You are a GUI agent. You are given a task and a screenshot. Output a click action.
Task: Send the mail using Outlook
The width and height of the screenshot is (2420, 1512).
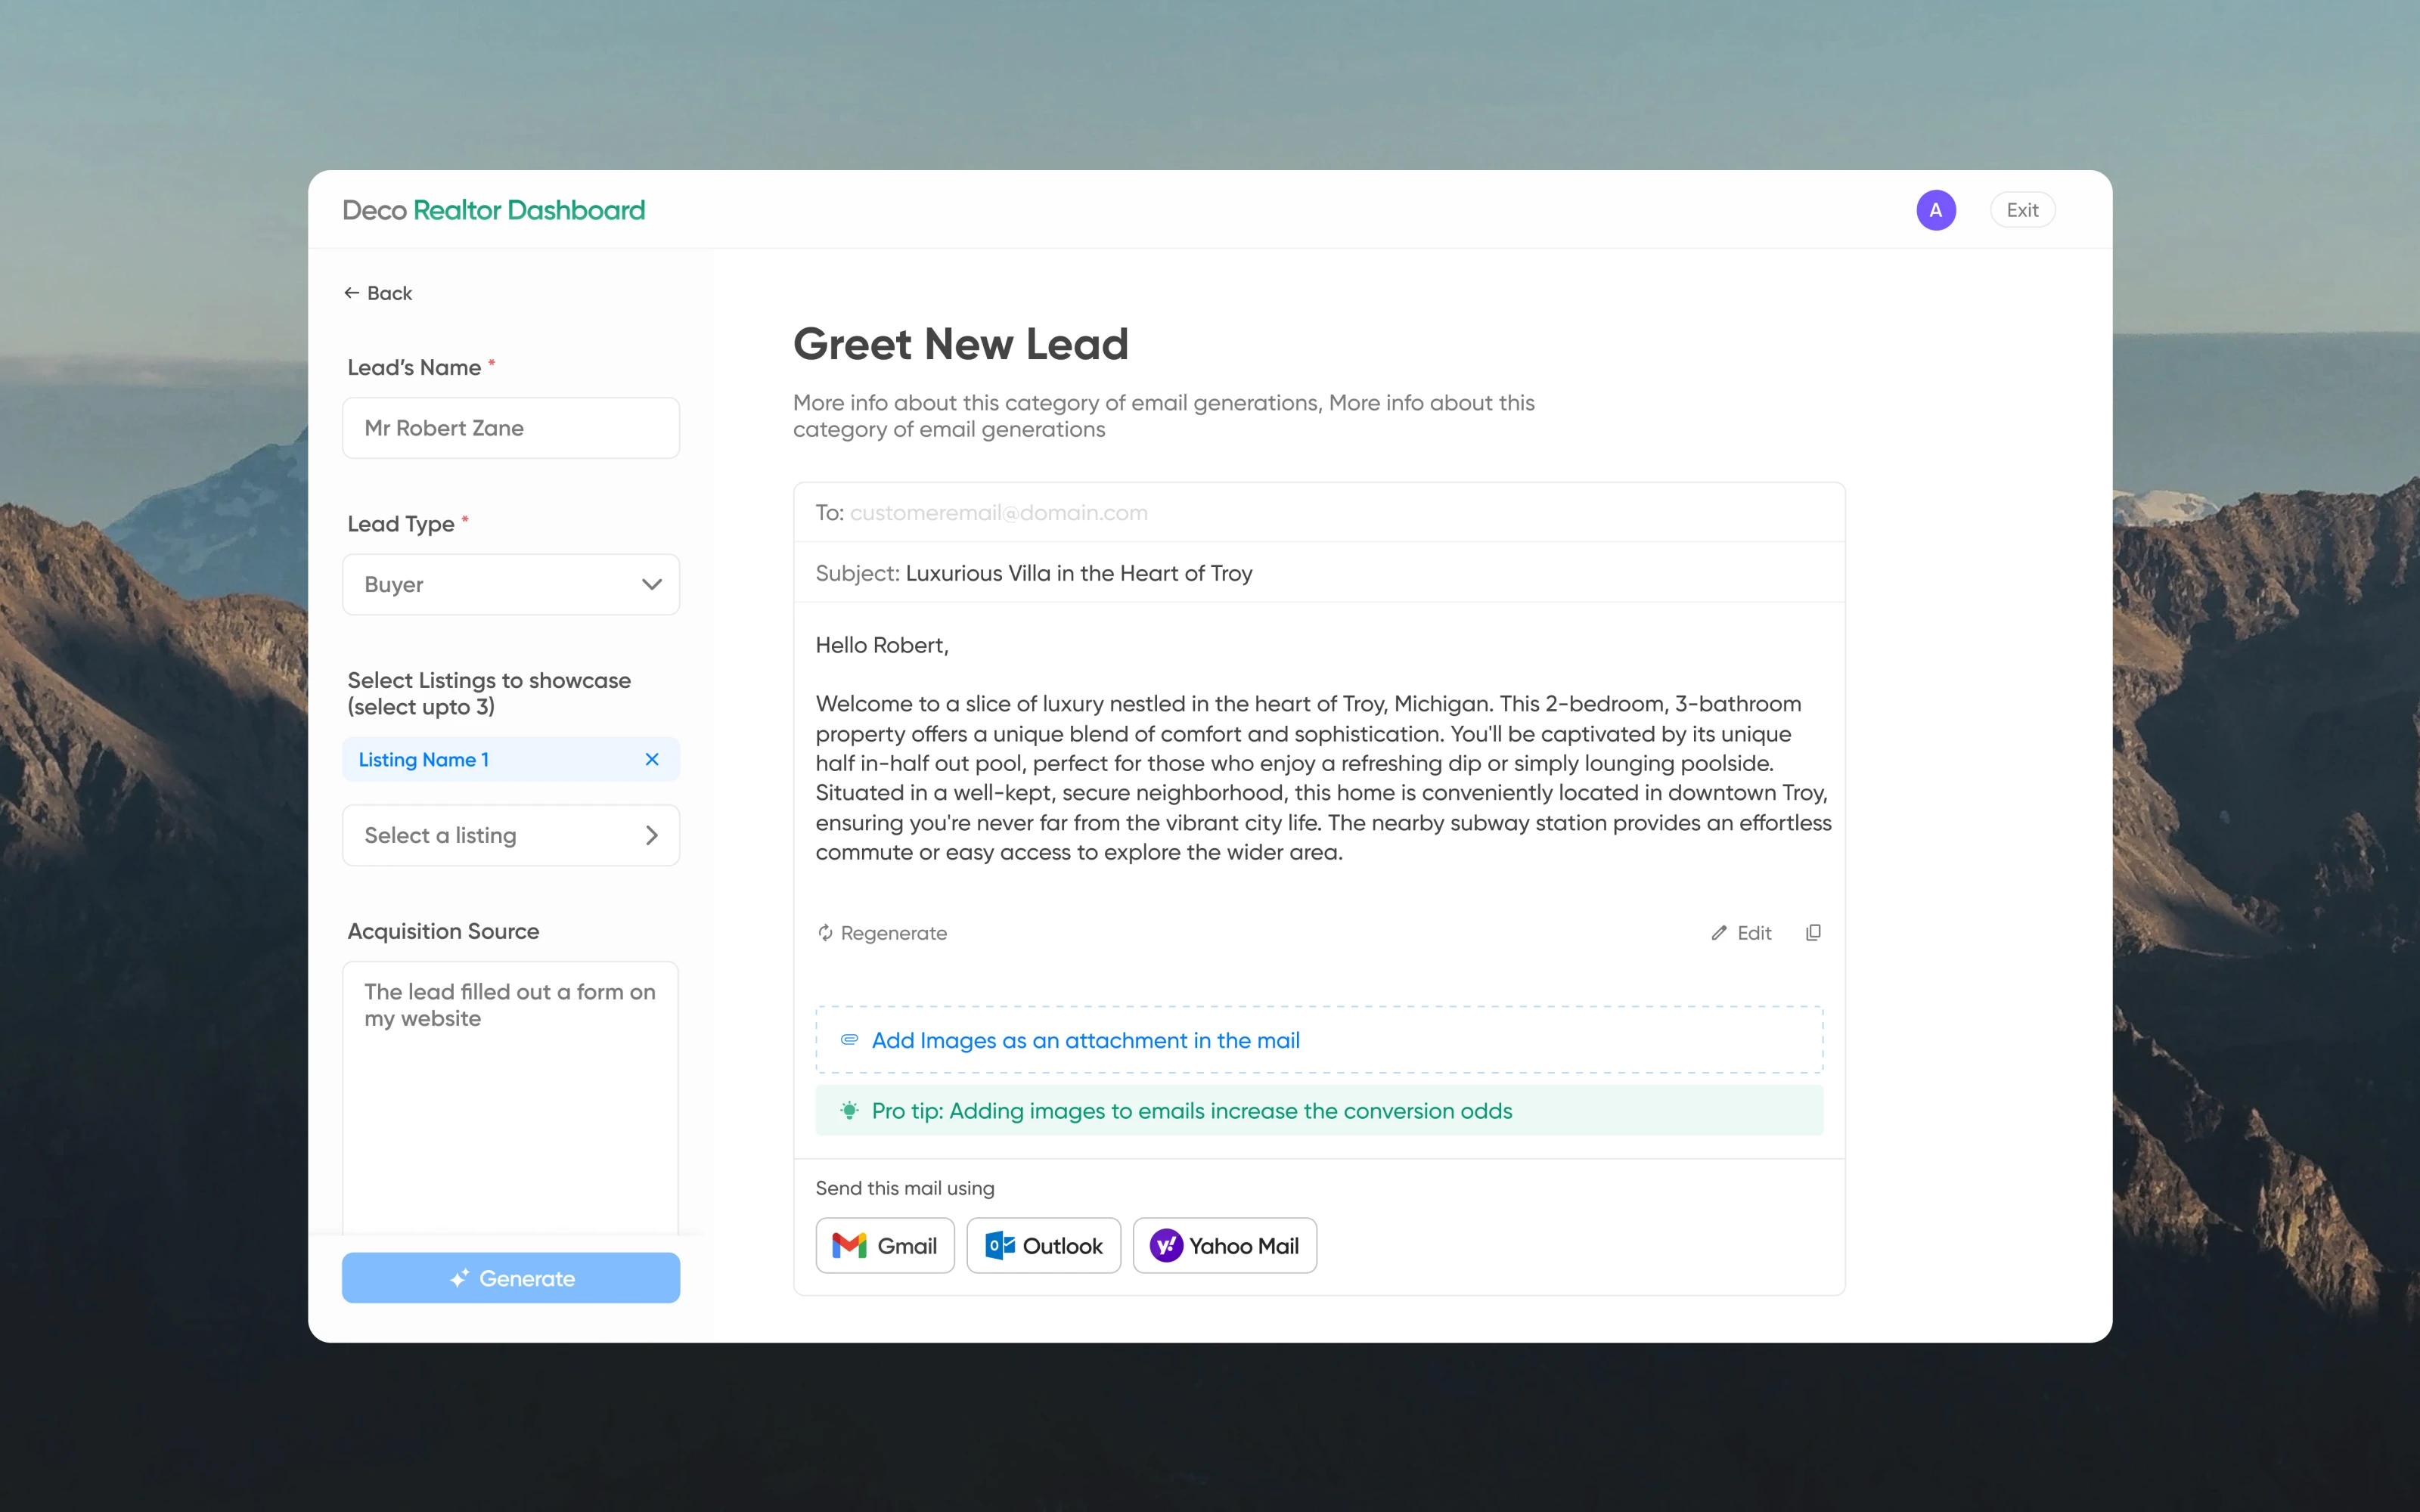click(1043, 1245)
